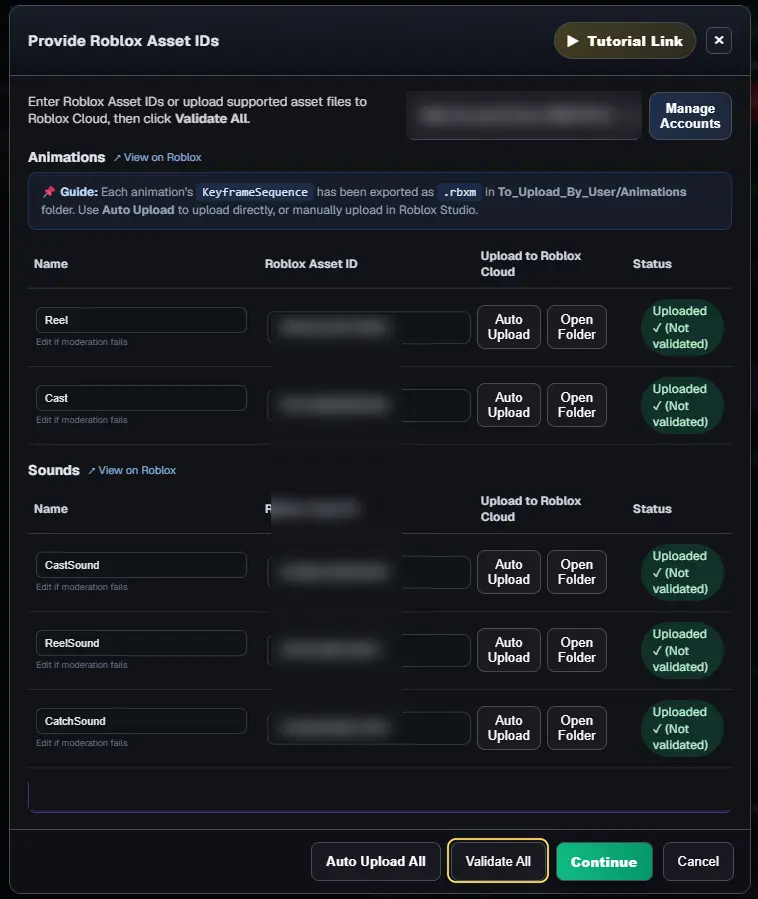Viewport: 758px width, 899px height.
Task: Cancel the asset ID dialog
Action: tap(698, 861)
